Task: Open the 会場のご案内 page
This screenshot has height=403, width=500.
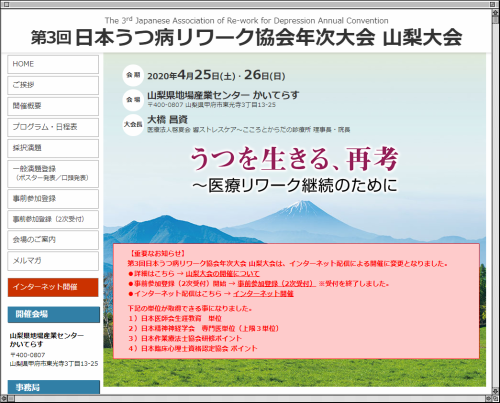Action: (x=53, y=240)
